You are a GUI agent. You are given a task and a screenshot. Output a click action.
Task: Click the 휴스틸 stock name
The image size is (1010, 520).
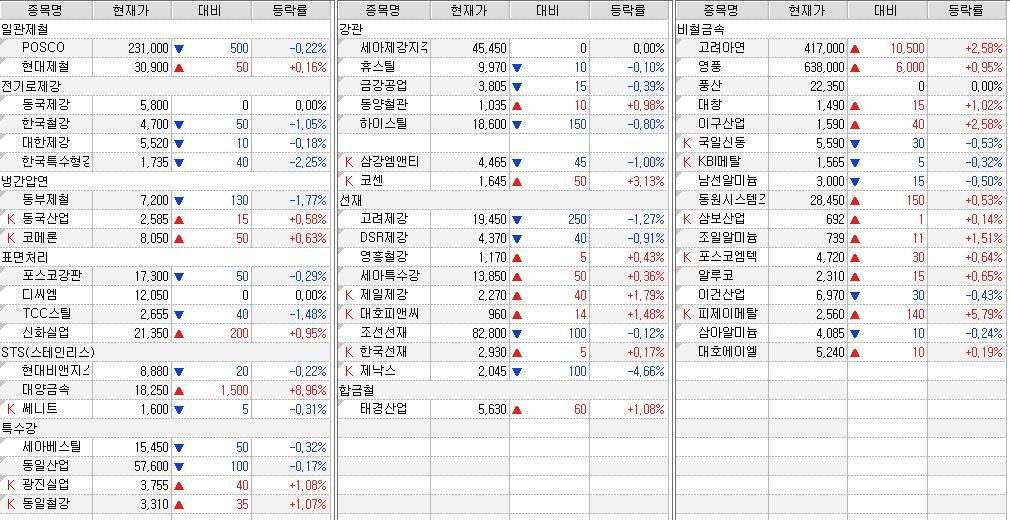pyautogui.click(x=379, y=67)
